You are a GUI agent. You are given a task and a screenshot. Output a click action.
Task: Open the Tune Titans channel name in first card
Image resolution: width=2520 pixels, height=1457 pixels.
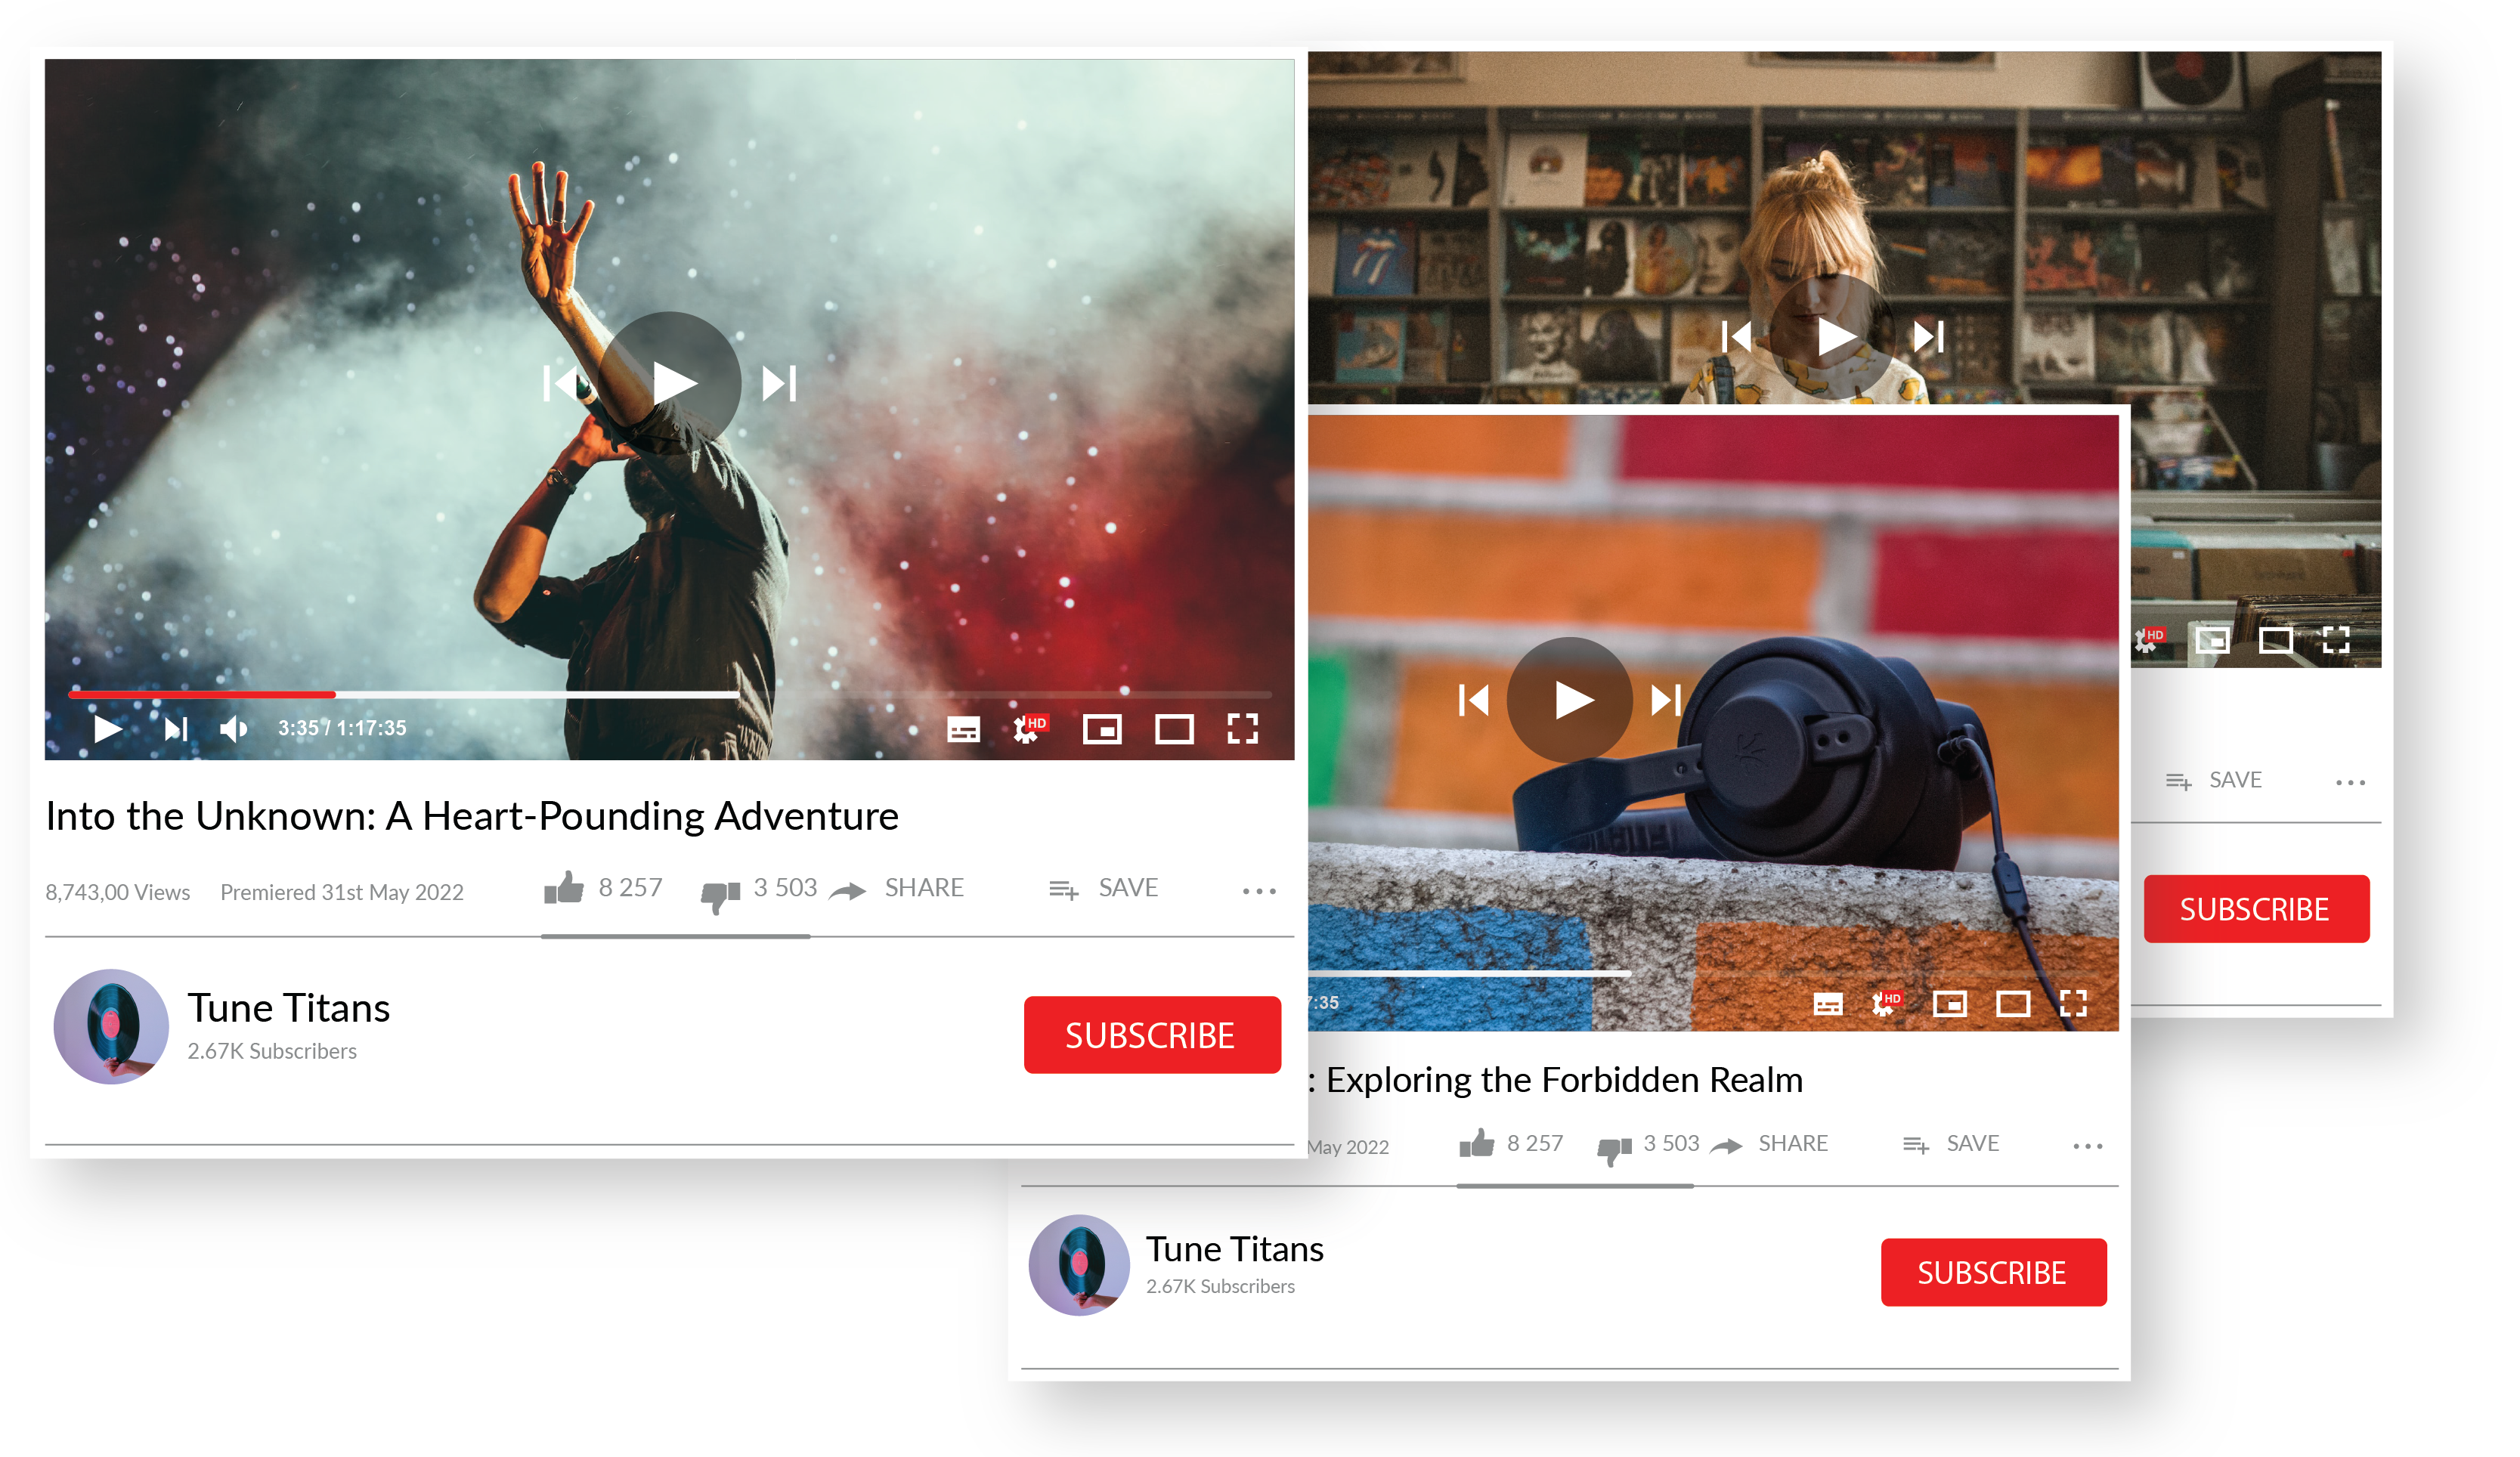(x=288, y=1008)
